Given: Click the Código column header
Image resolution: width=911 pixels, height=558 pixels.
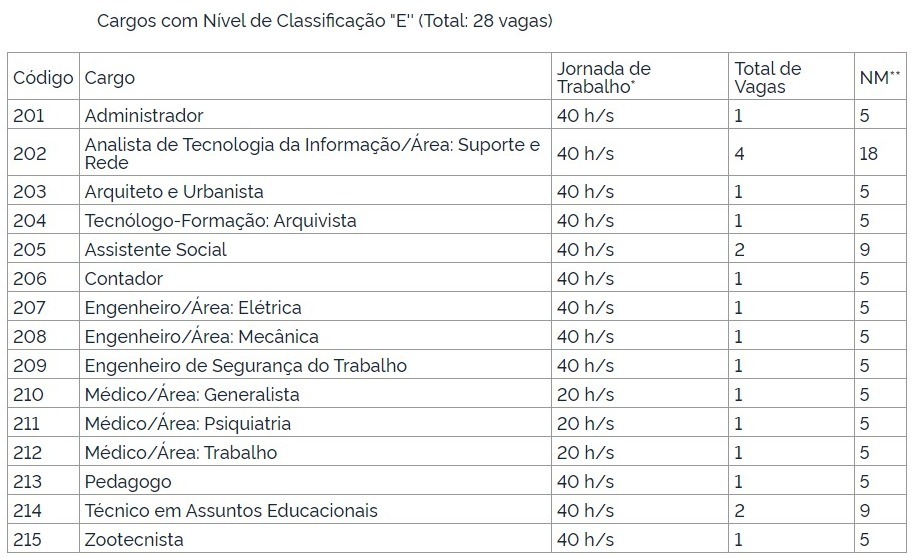Looking at the screenshot, I should pos(43,78).
